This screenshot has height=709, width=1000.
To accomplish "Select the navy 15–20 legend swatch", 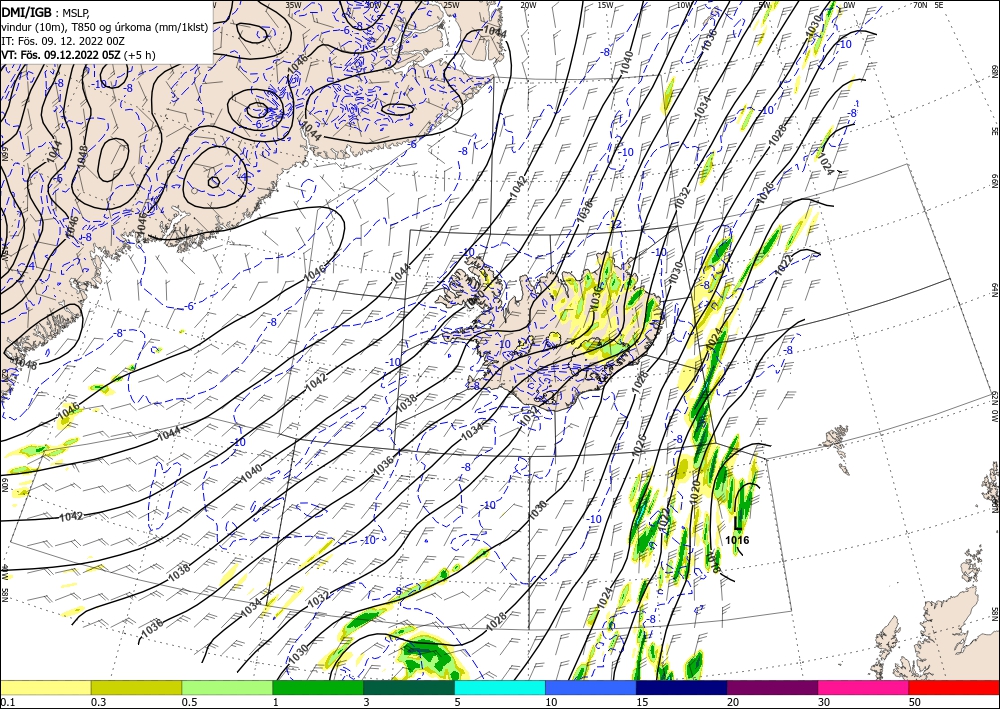I will tap(681, 687).
